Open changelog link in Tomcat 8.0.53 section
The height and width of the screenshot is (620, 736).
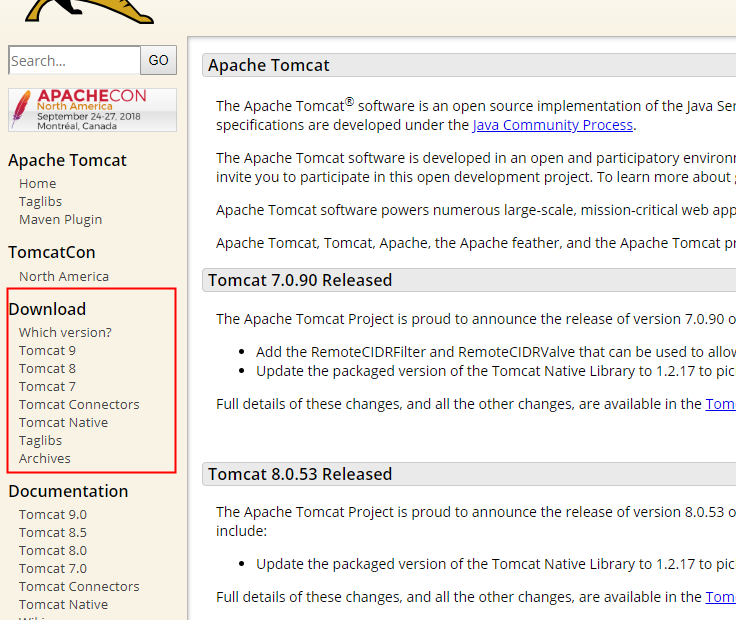coord(721,597)
